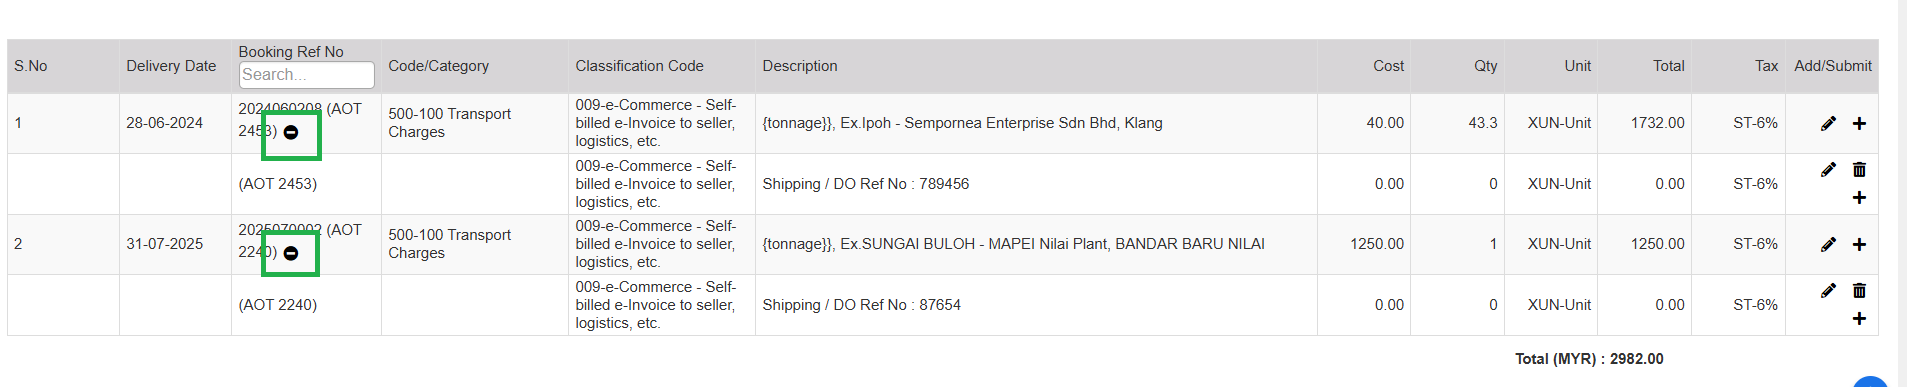
Task: Add a line under row 1 entry
Action: click(1859, 123)
